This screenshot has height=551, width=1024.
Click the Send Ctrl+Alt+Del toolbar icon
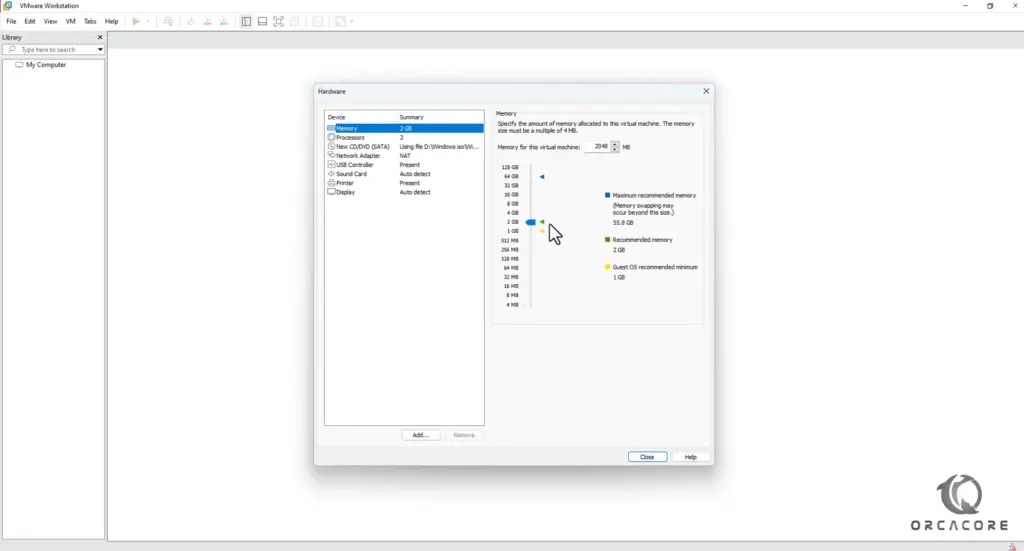point(168,22)
